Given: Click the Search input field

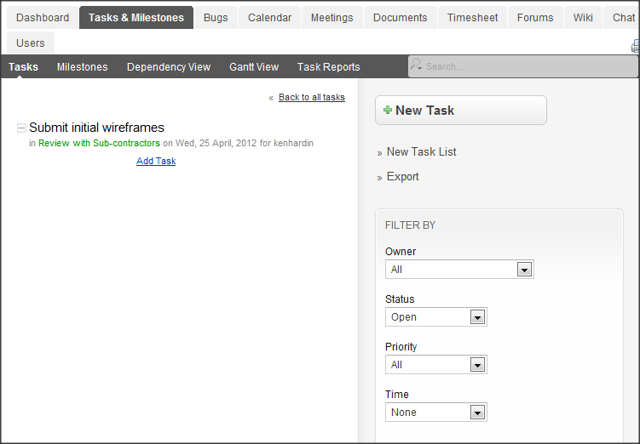Looking at the screenshot, I should tap(523, 66).
